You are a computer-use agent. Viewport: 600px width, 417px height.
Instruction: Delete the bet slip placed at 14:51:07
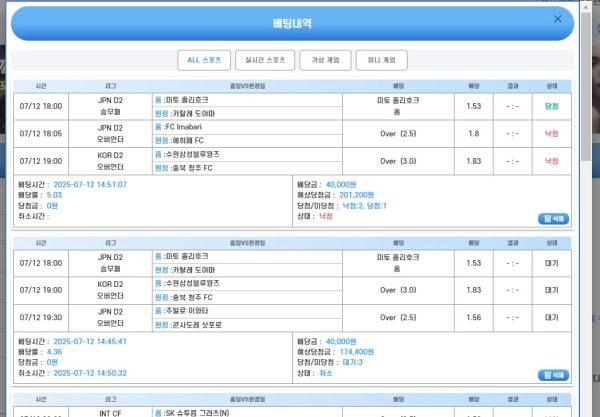click(x=553, y=219)
